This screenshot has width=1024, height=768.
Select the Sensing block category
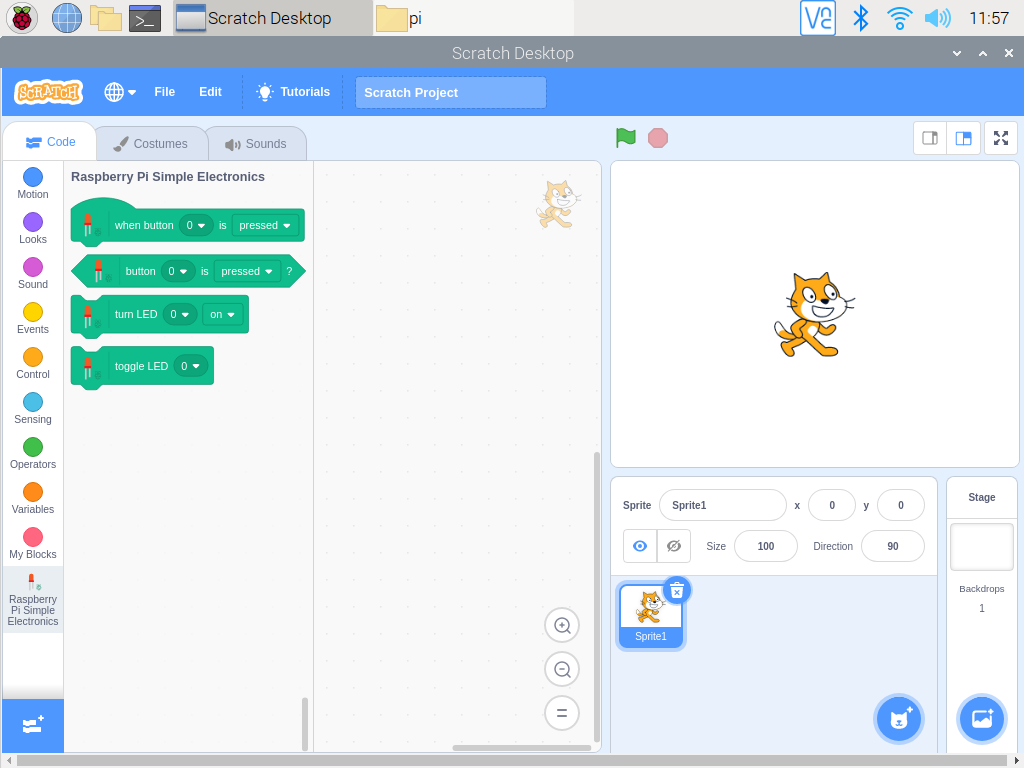pyautogui.click(x=33, y=409)
